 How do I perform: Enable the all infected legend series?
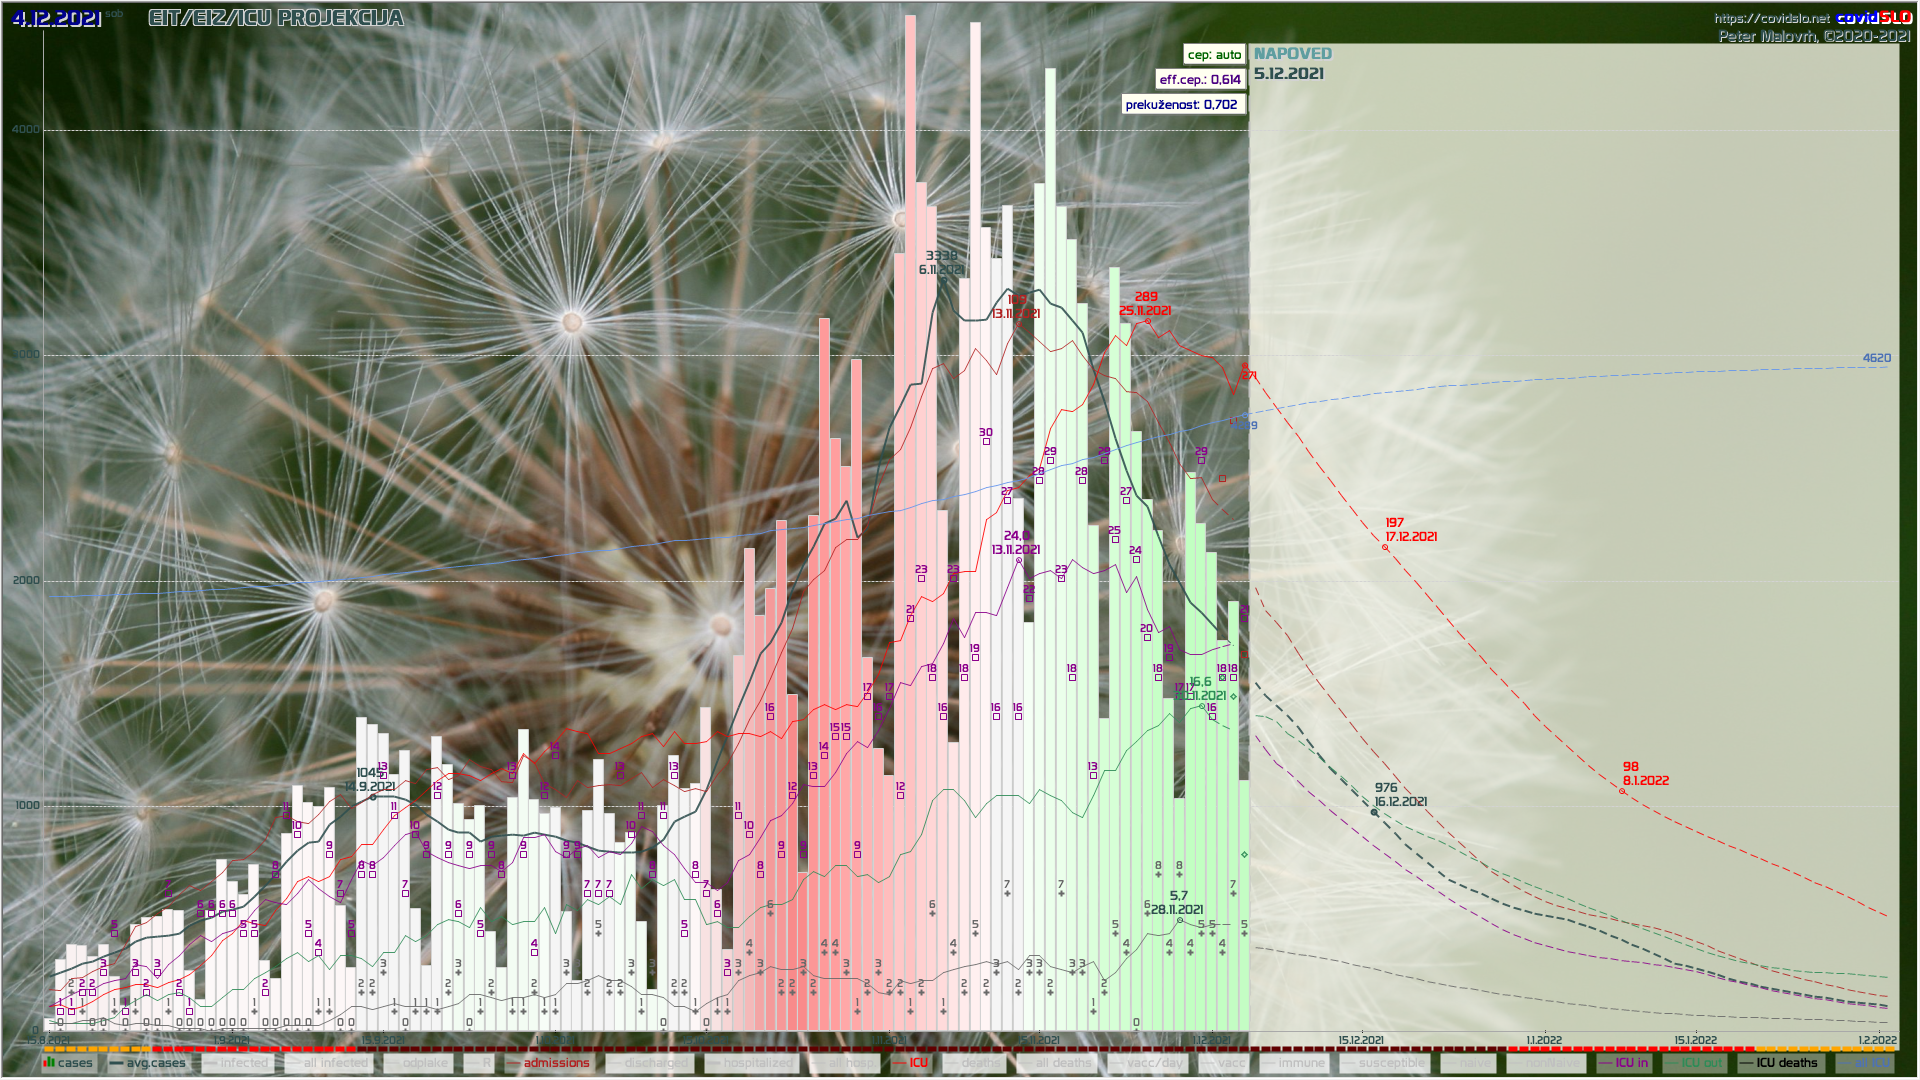point(327,1063)
